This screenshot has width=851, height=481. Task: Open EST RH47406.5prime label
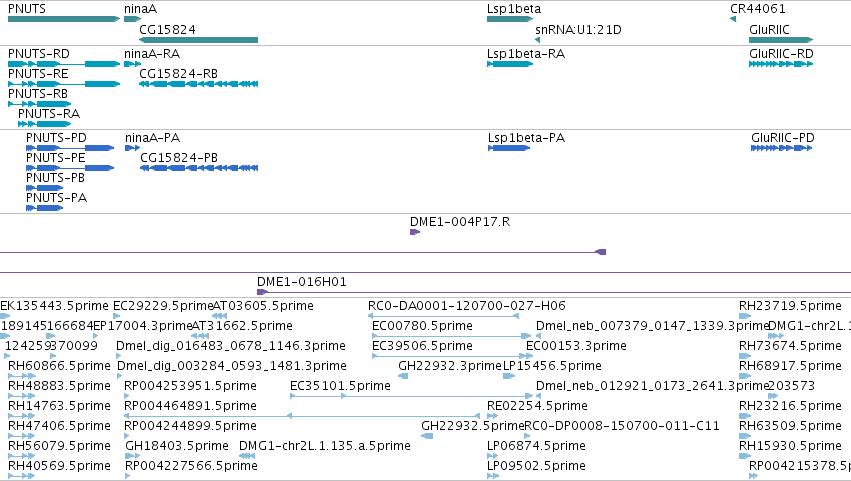pyautogui.click(x=59, y=426)
